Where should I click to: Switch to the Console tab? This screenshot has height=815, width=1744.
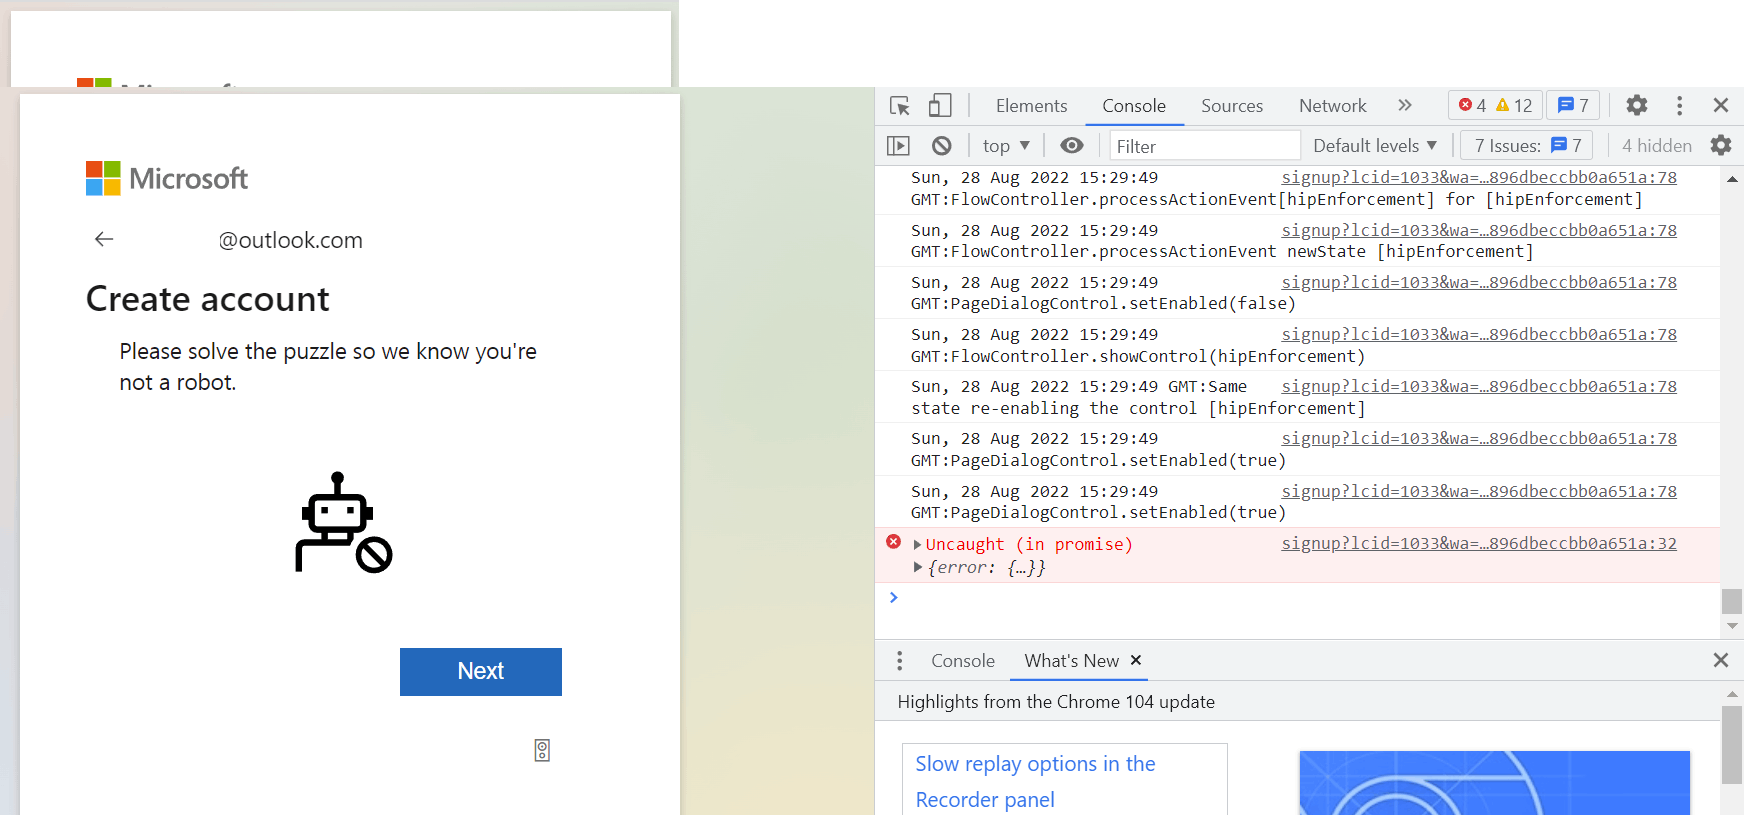pos(1134,106)
